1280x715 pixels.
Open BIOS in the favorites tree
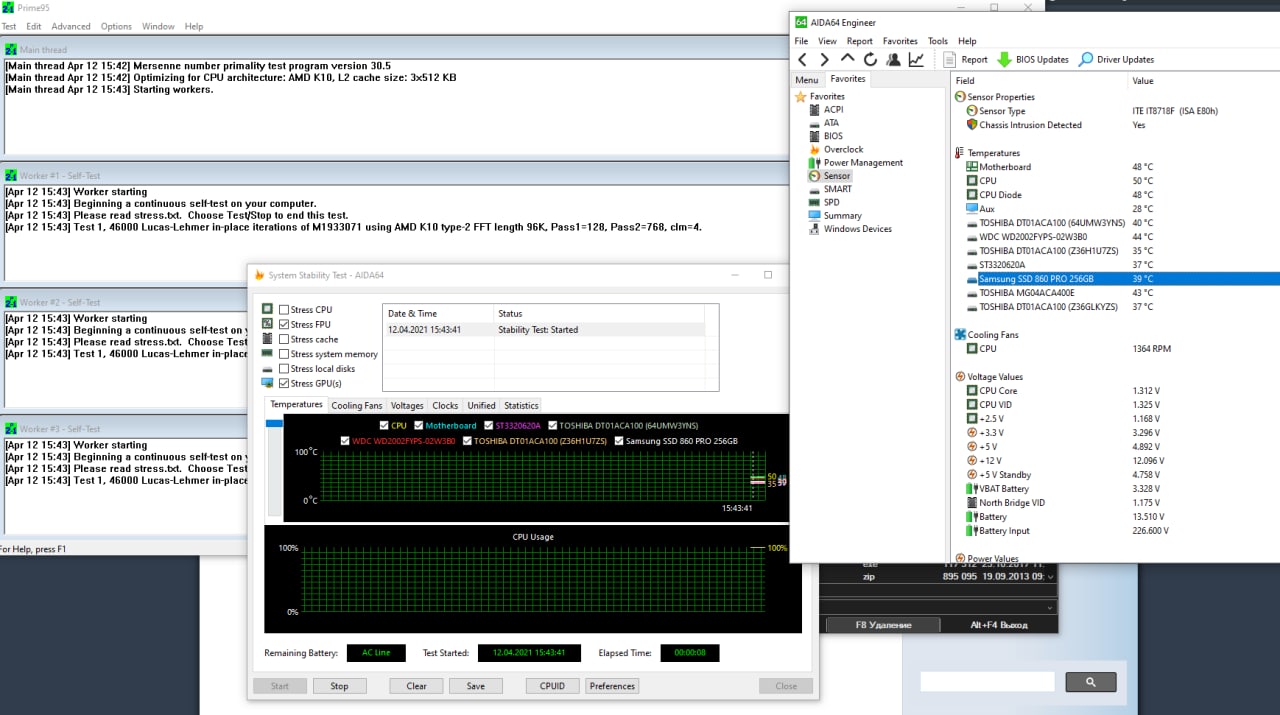[833, 136]
